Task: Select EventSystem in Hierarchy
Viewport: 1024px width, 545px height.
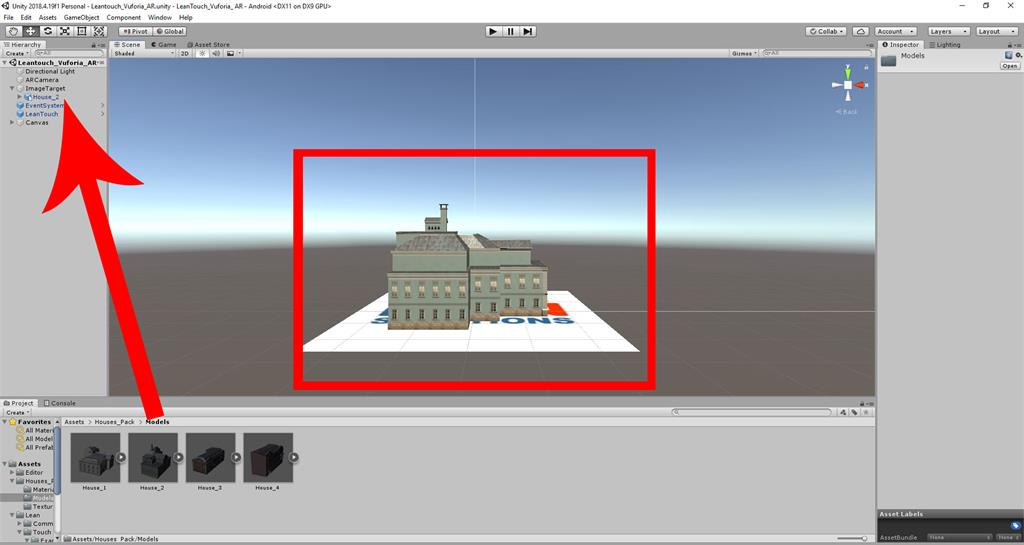Action: click(44, 105)
